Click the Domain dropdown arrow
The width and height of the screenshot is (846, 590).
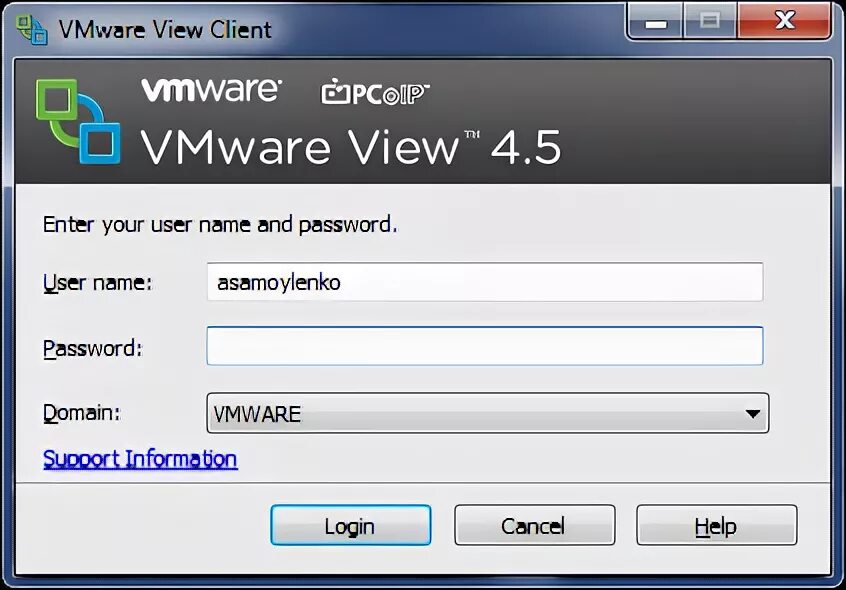tap(753, 414)
